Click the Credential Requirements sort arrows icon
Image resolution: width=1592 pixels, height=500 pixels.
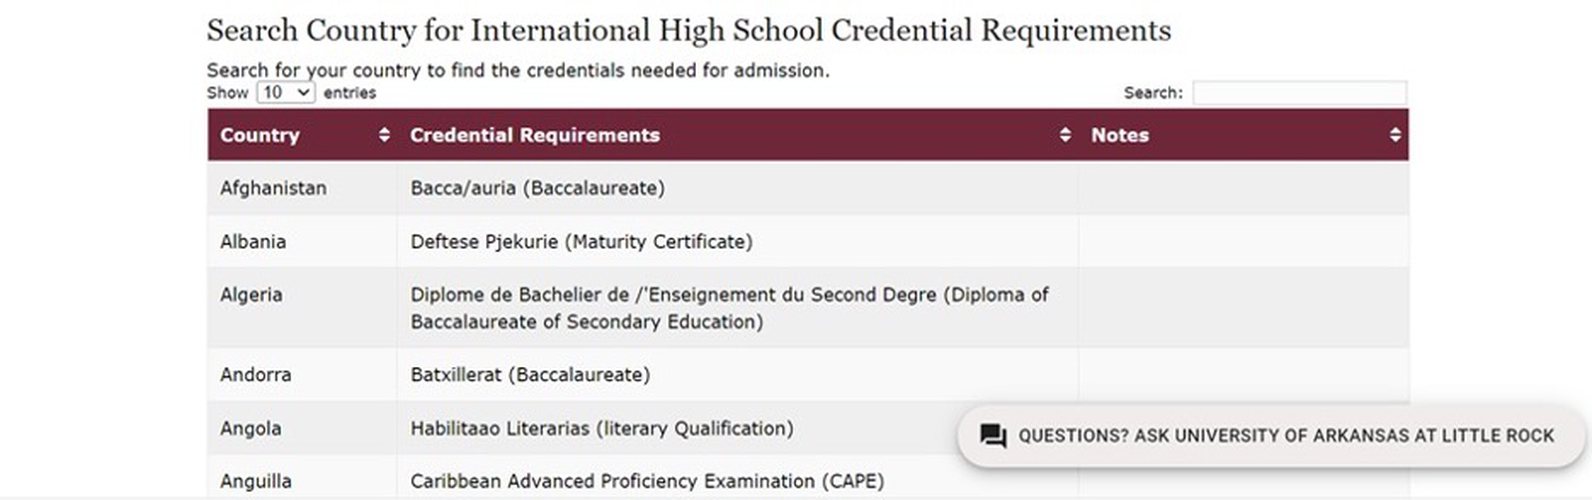pyautogui.click(x=1065, y=135)
